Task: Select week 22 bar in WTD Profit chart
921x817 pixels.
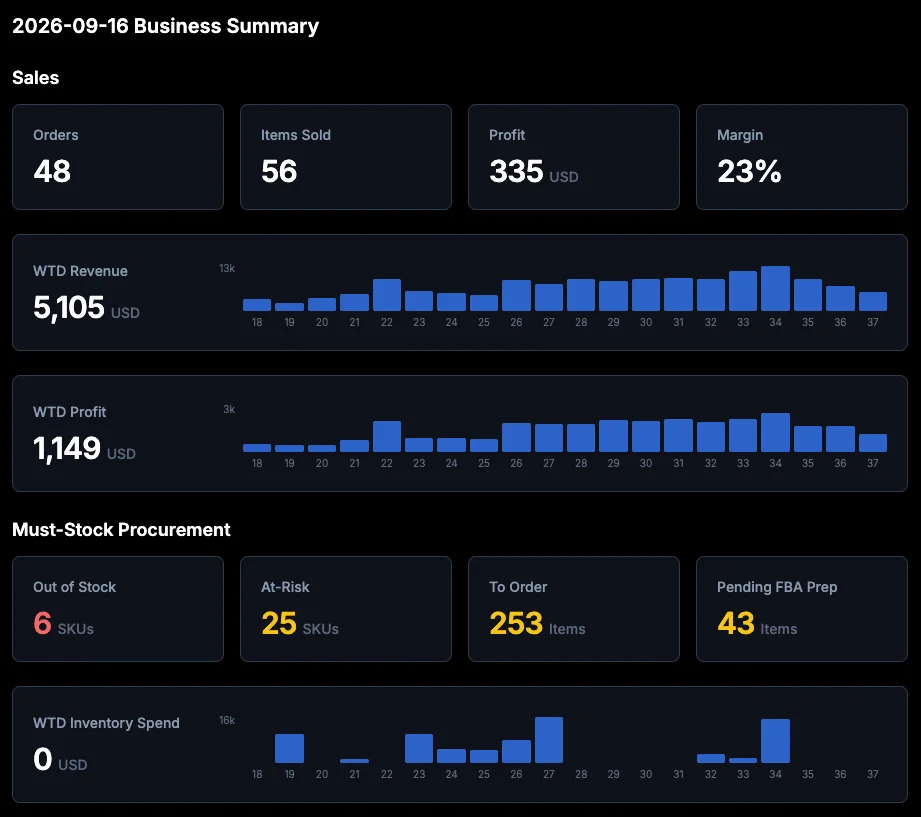Action: click(386, 436)
